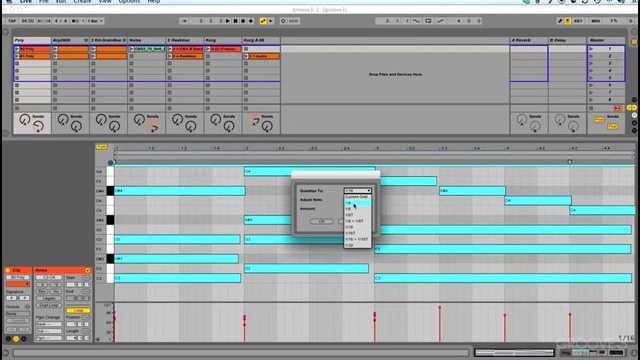
Task: Select the Poly track header
Action: (x=32, y=40)
